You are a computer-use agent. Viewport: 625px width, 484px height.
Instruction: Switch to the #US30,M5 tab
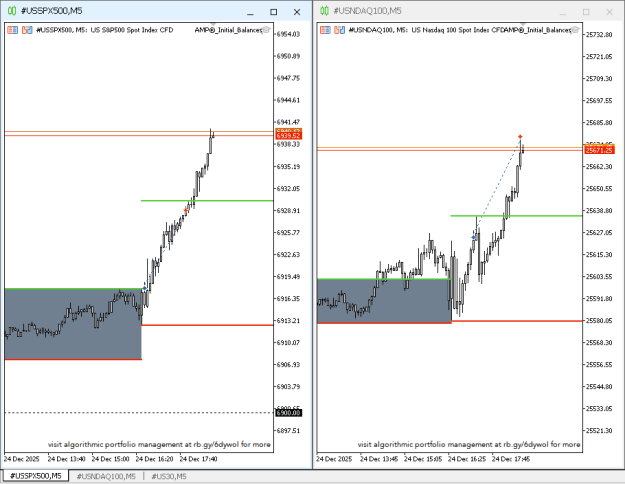tap(169, 476)
